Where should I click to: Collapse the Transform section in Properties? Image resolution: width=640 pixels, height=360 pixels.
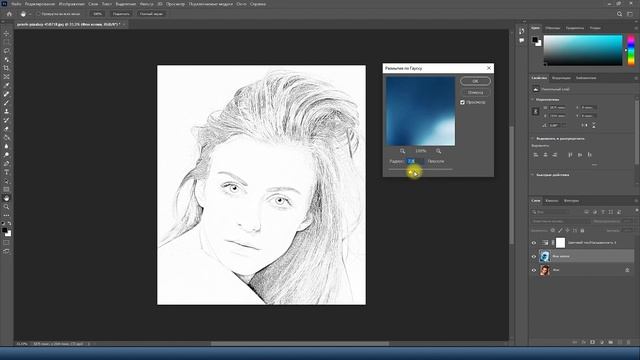[x=532, y=99]
